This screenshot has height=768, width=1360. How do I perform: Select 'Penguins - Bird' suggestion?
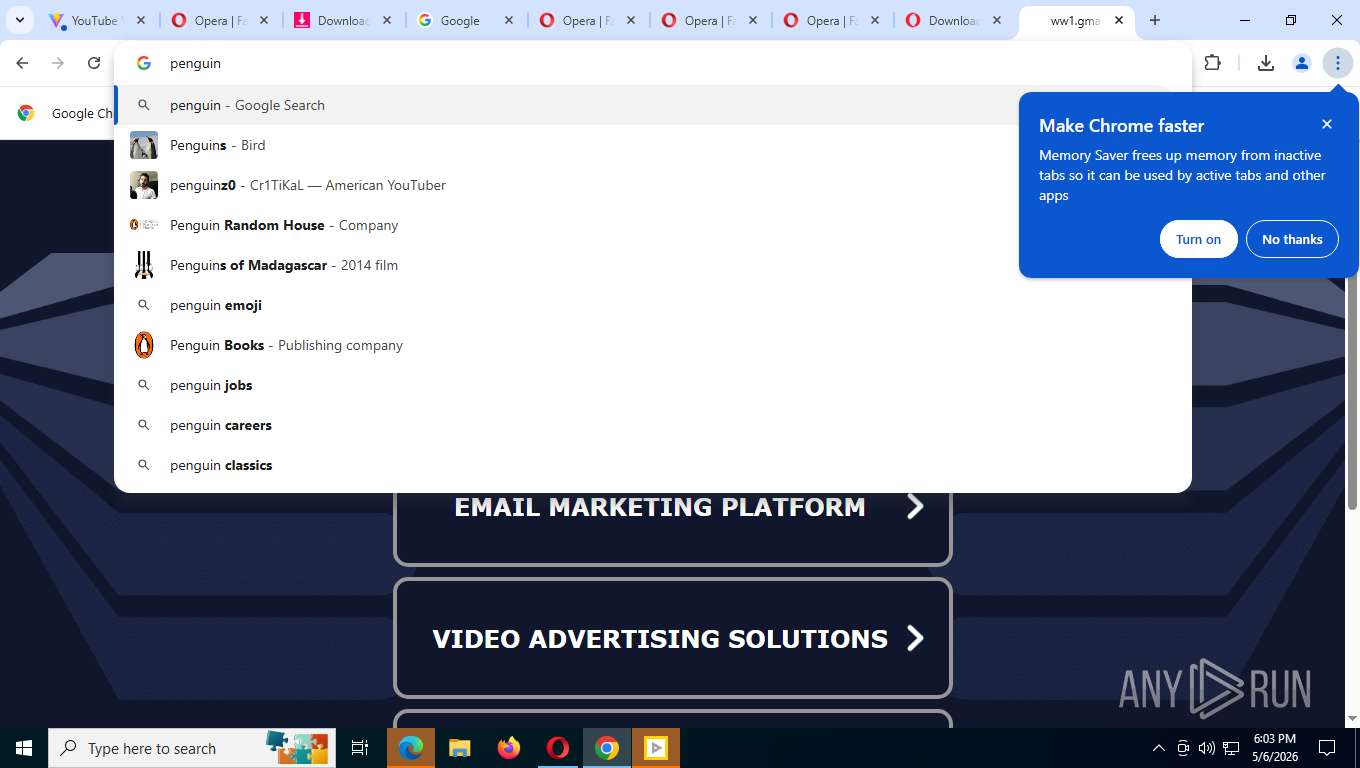coord(653,145)
